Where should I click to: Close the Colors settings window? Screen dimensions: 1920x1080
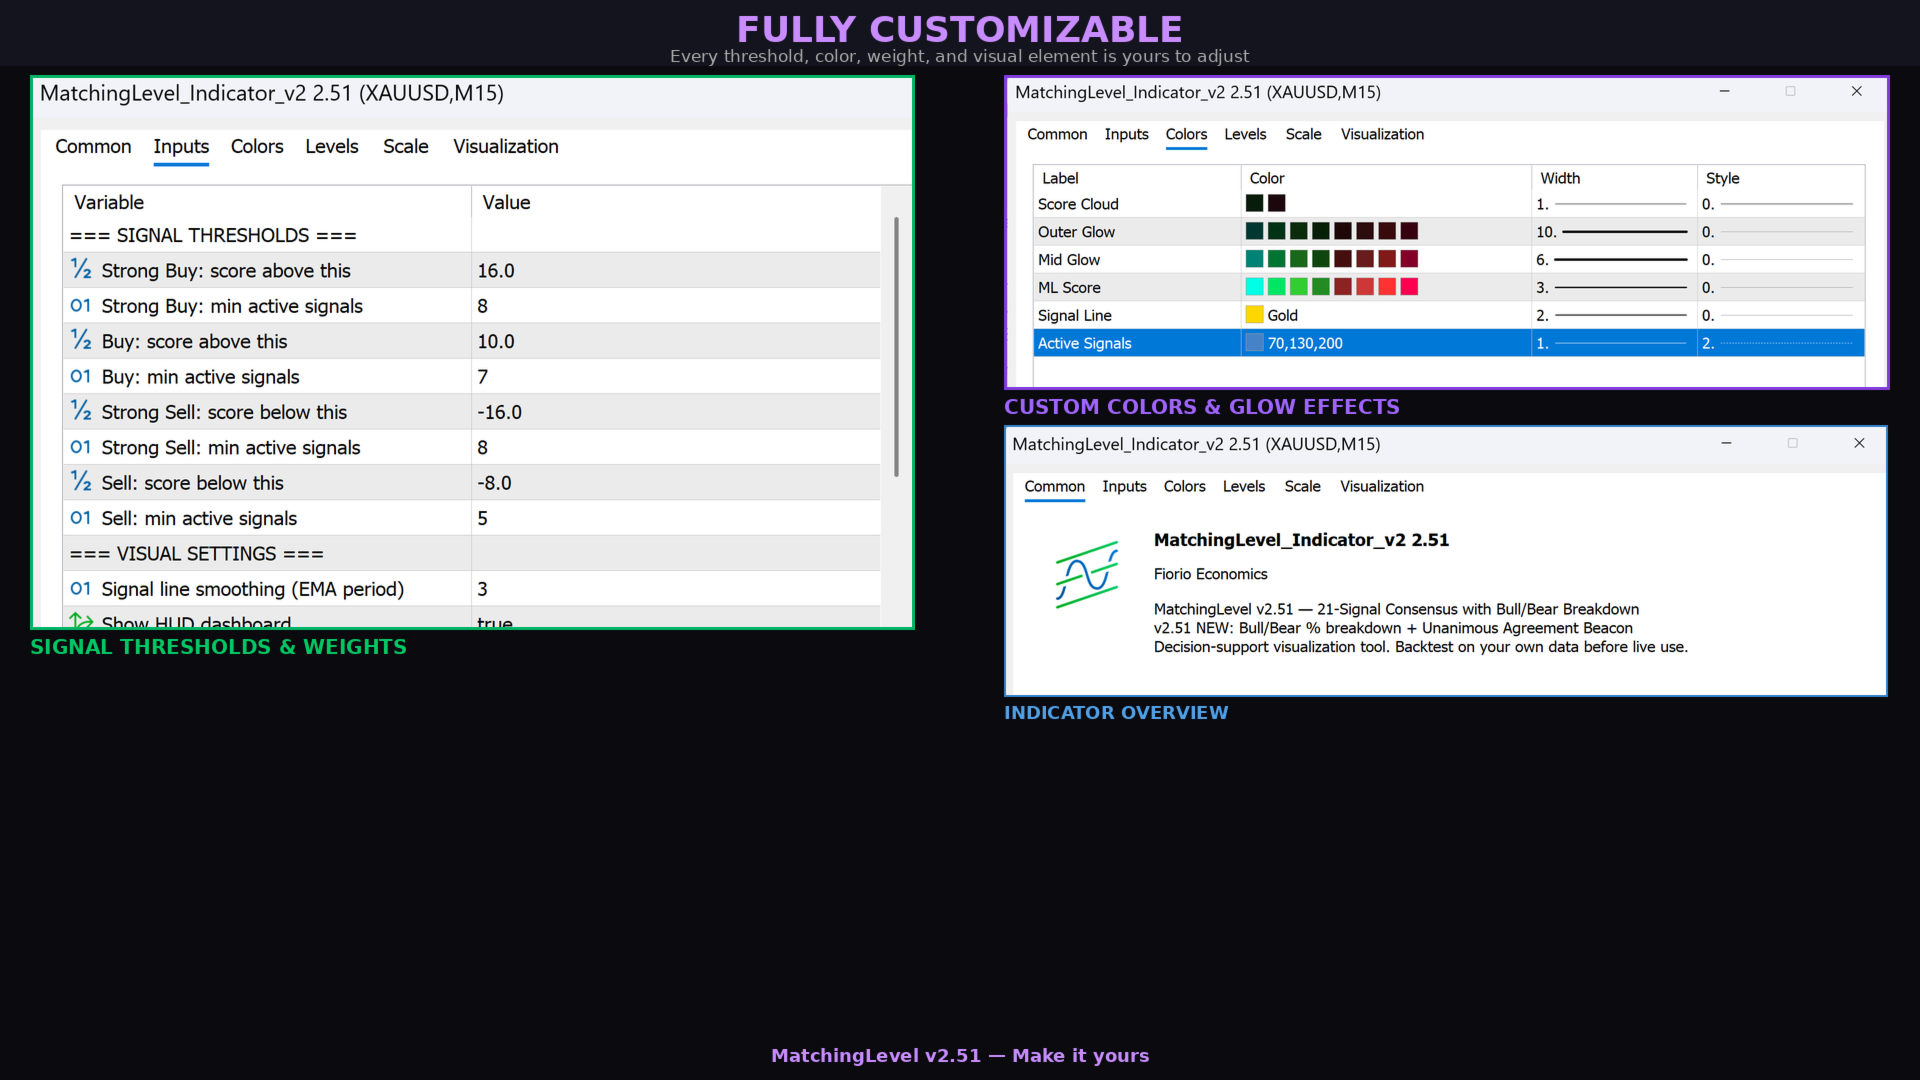(1856, 91)
